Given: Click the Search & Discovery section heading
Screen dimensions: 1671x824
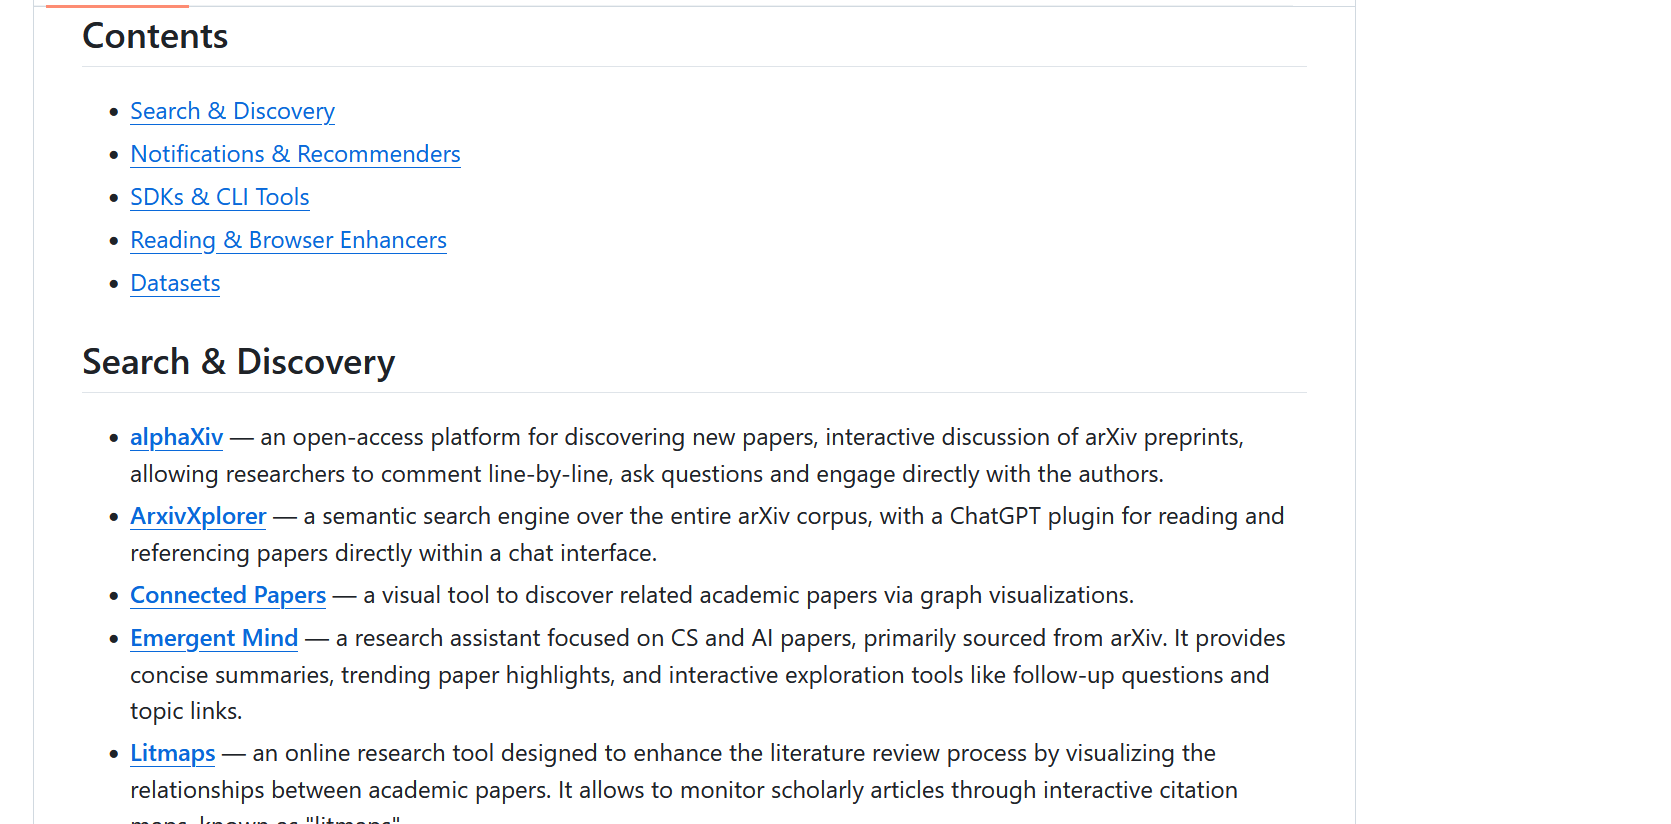Looking at the screenshot, I should point(238,362).
